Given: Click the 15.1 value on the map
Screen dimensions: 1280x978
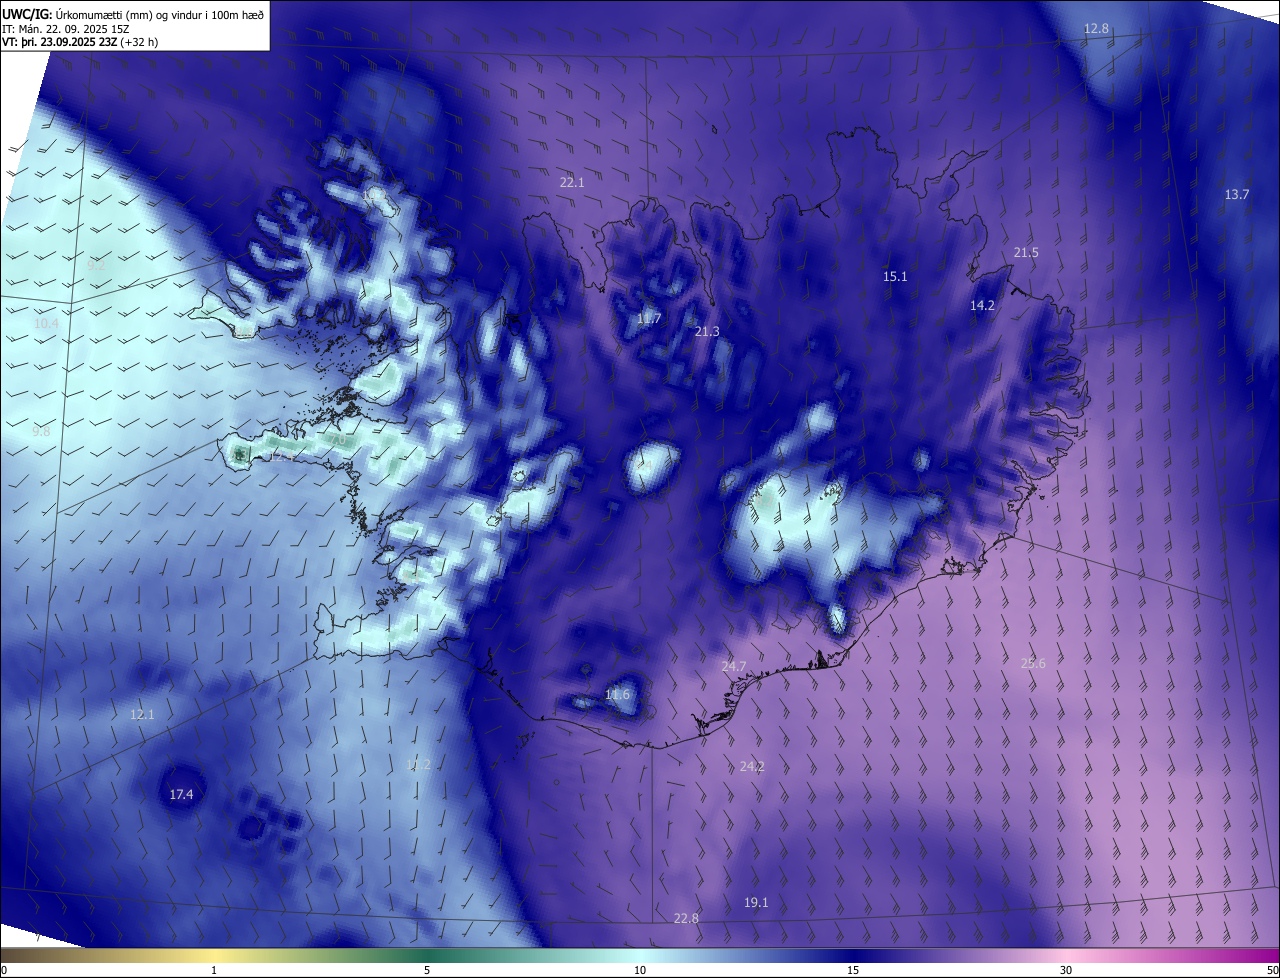Looking at the screenshot, I should 895,277.
